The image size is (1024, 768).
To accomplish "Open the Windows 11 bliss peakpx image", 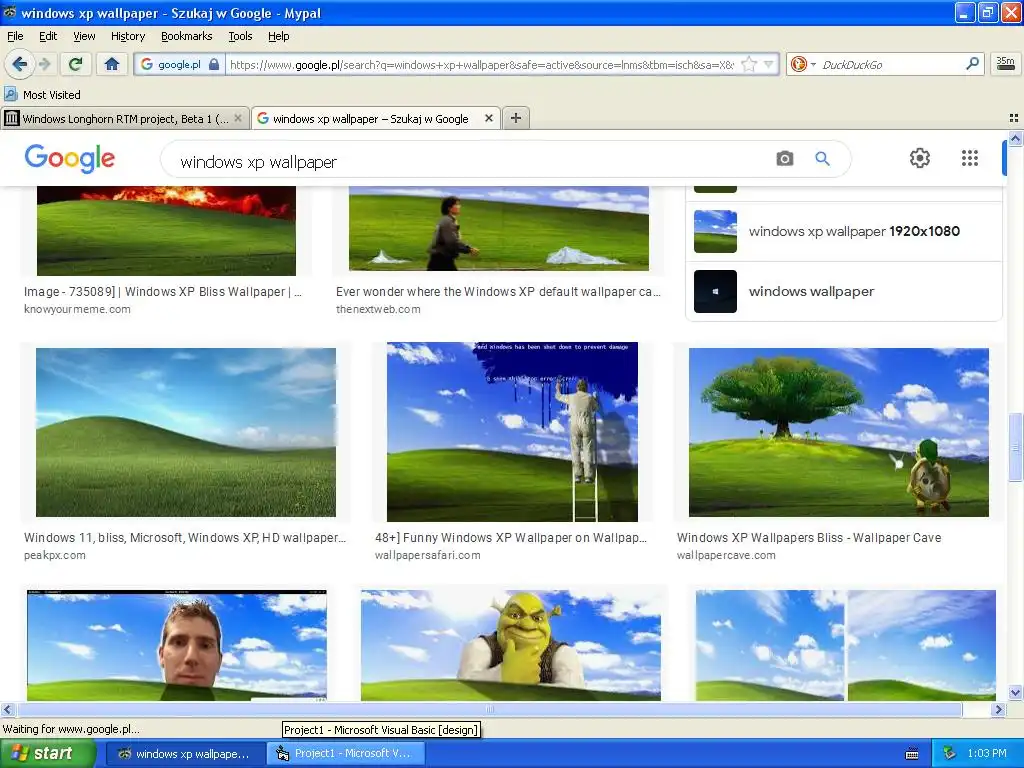I will pyautogui.click(x=186, y=432).
